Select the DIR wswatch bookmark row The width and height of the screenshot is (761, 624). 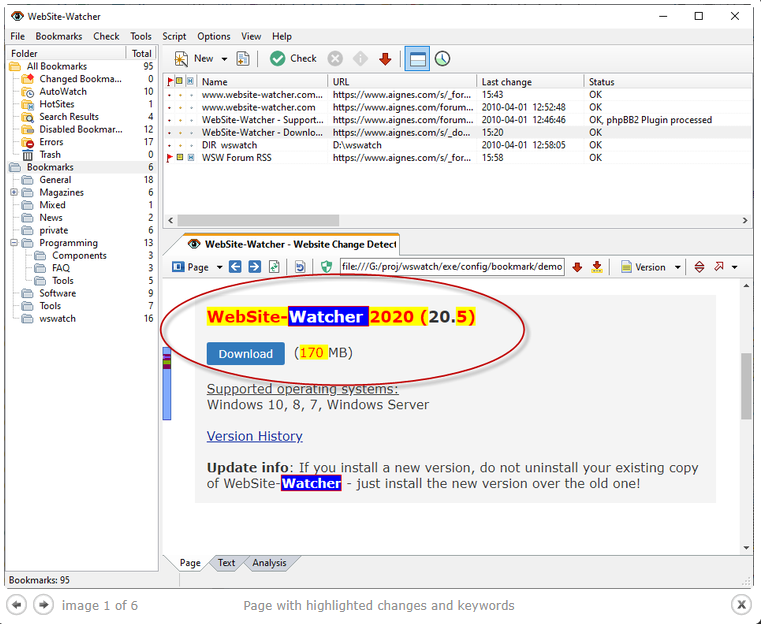[x=458, y=145]
